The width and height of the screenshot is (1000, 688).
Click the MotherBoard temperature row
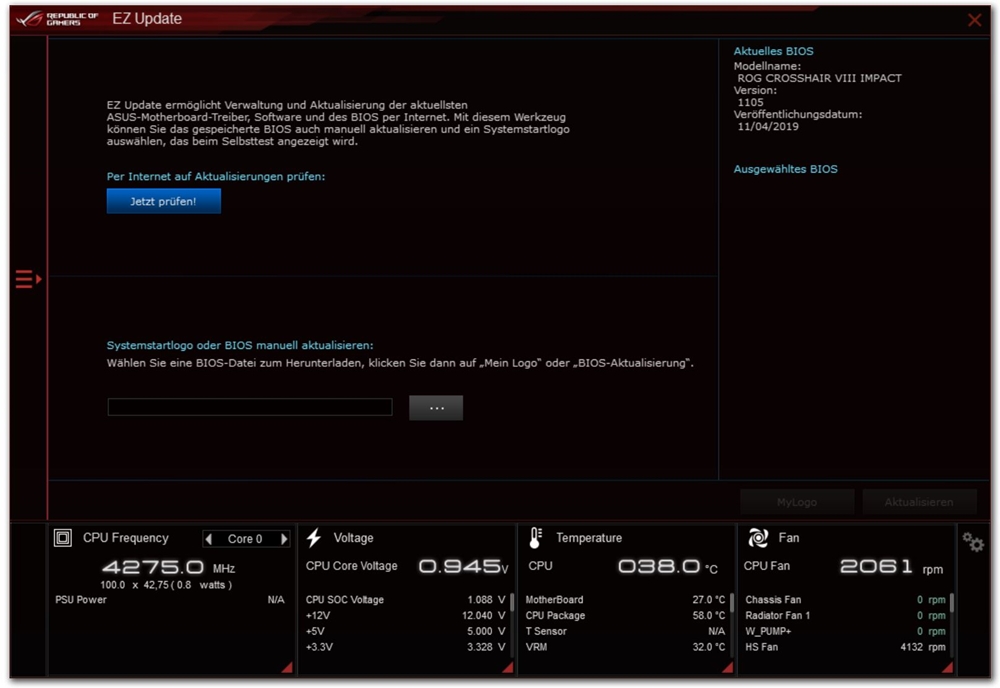625,599
